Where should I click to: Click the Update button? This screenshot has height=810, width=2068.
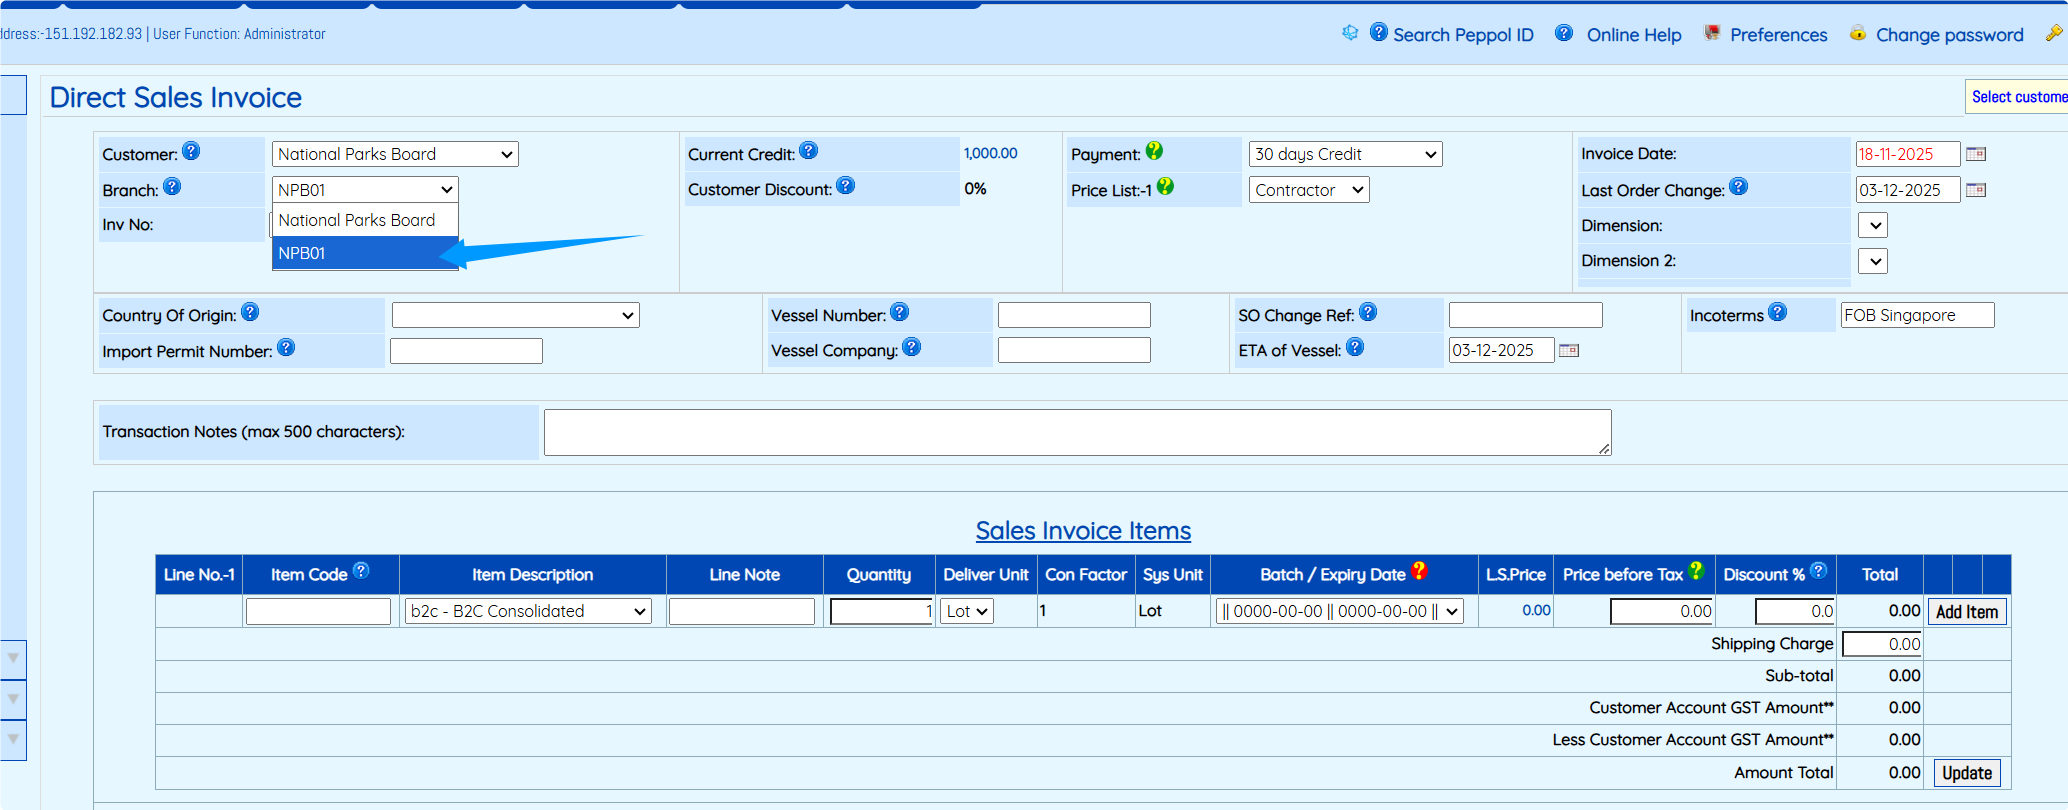click(x=1966, y=773)
